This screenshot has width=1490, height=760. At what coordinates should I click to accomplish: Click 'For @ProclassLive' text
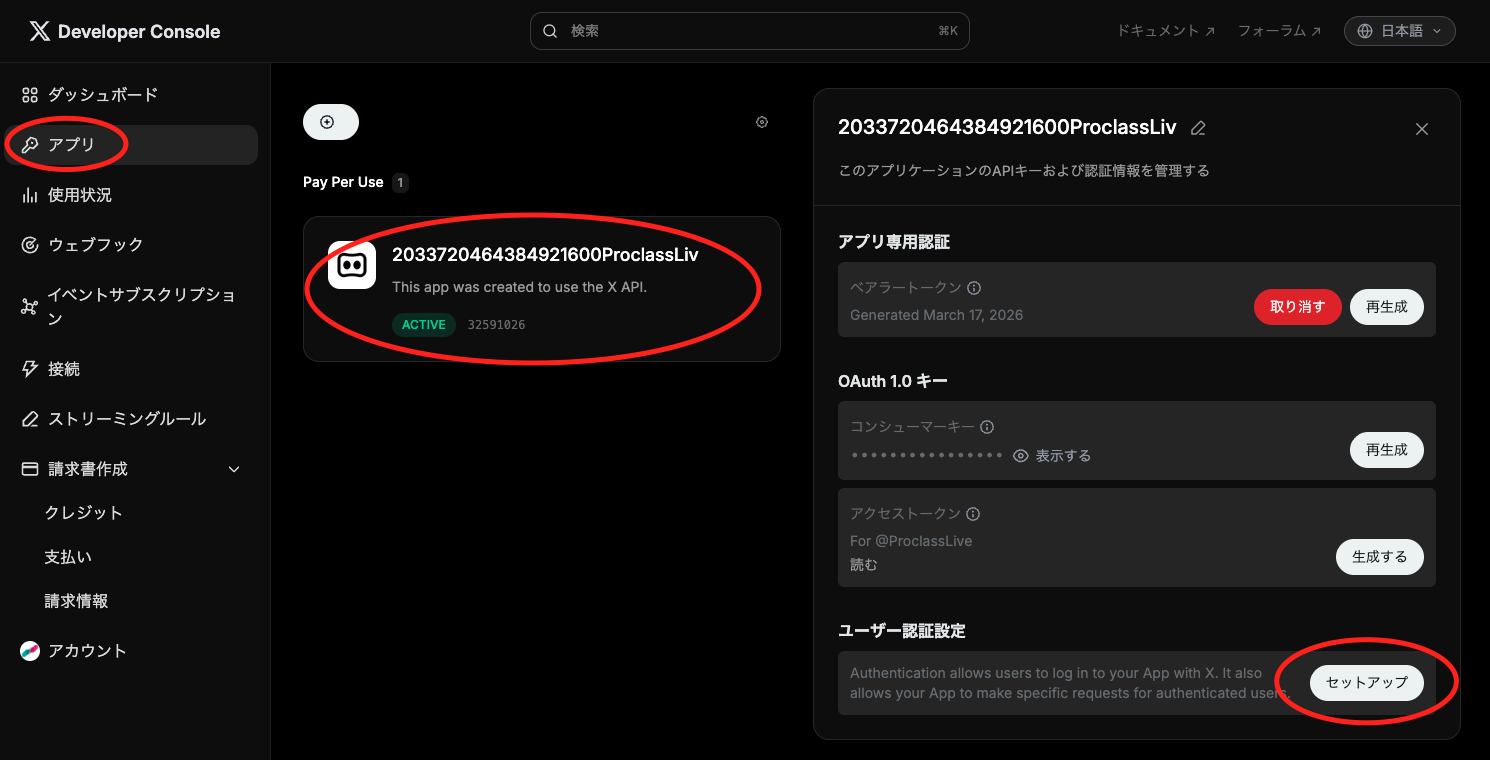pos(911,541)
